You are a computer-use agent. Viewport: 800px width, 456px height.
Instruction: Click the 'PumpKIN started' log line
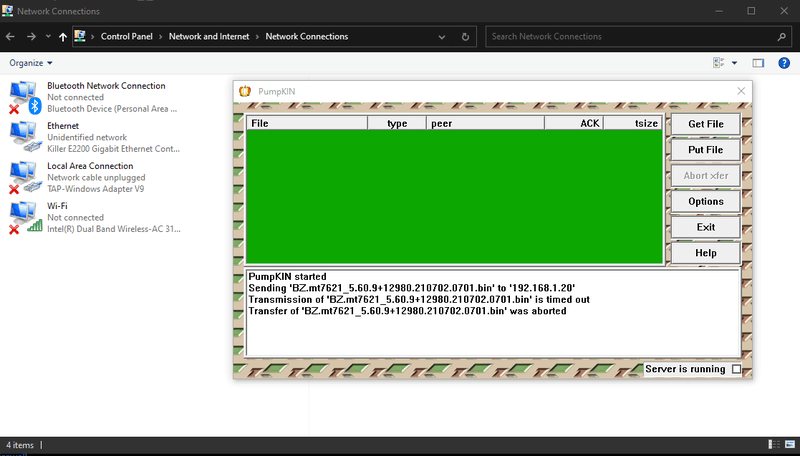pos(287,276)
